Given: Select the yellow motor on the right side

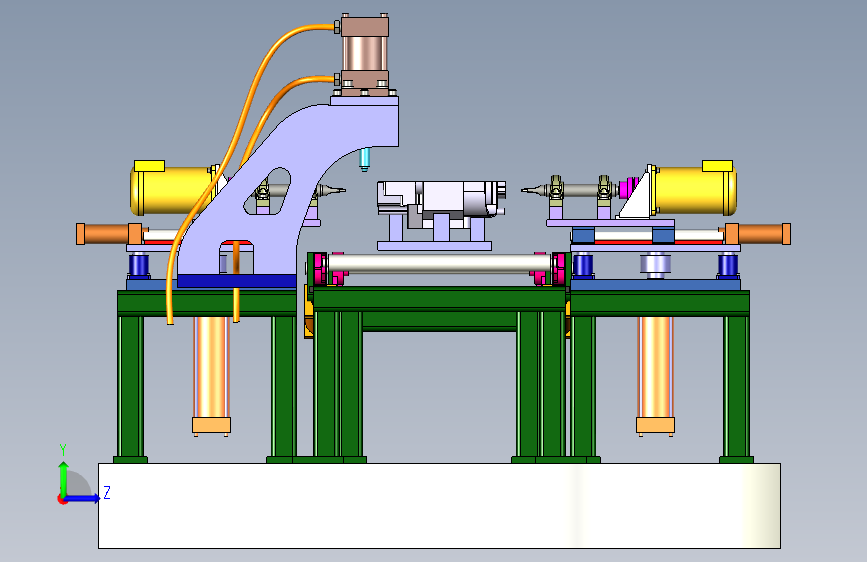Looking at the screenshot, I should point(694,190).
